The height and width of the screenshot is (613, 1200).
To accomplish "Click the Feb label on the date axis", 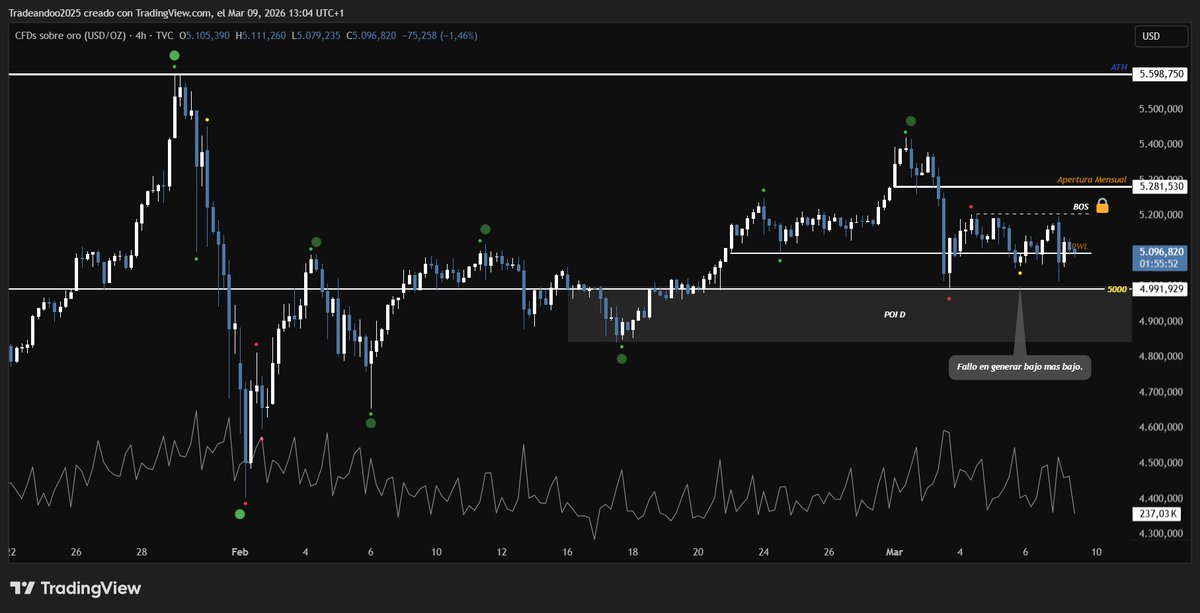I will (238, 552).
